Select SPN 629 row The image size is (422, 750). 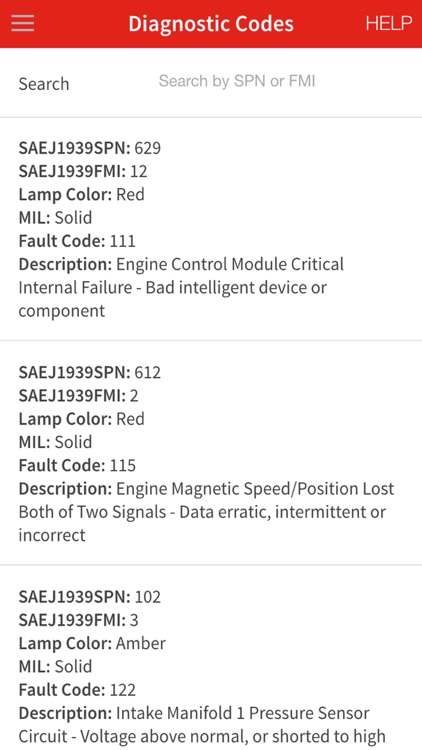[90, 148]
